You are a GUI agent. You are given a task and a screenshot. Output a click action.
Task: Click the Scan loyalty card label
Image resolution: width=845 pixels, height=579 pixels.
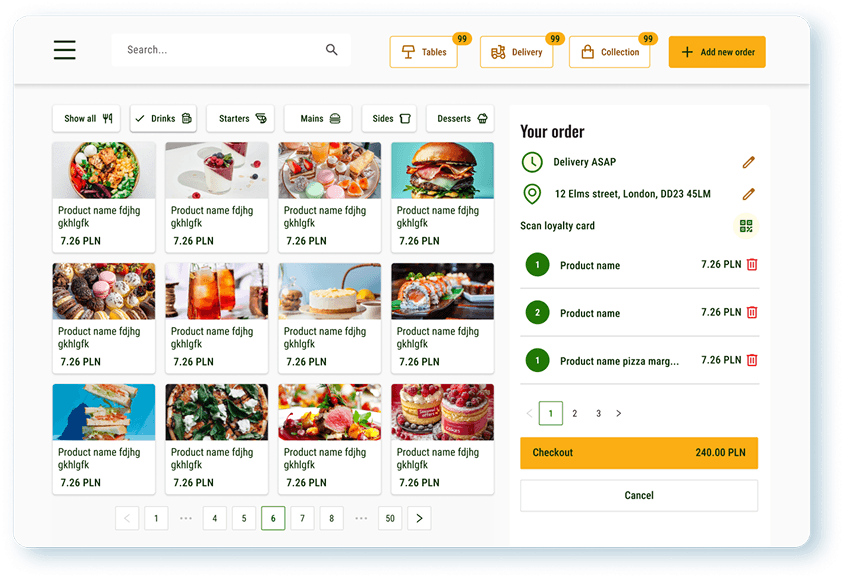coord(557,226)
